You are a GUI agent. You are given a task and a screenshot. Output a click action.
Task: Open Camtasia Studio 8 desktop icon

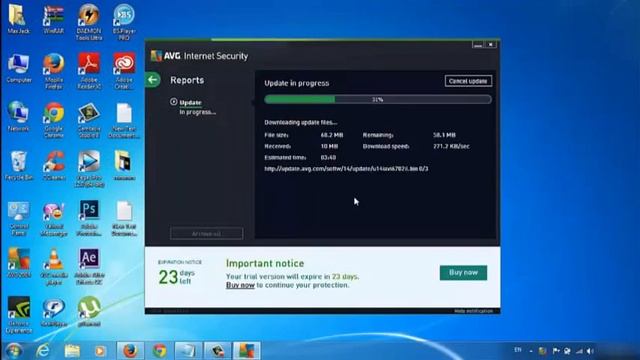[89, 120]
